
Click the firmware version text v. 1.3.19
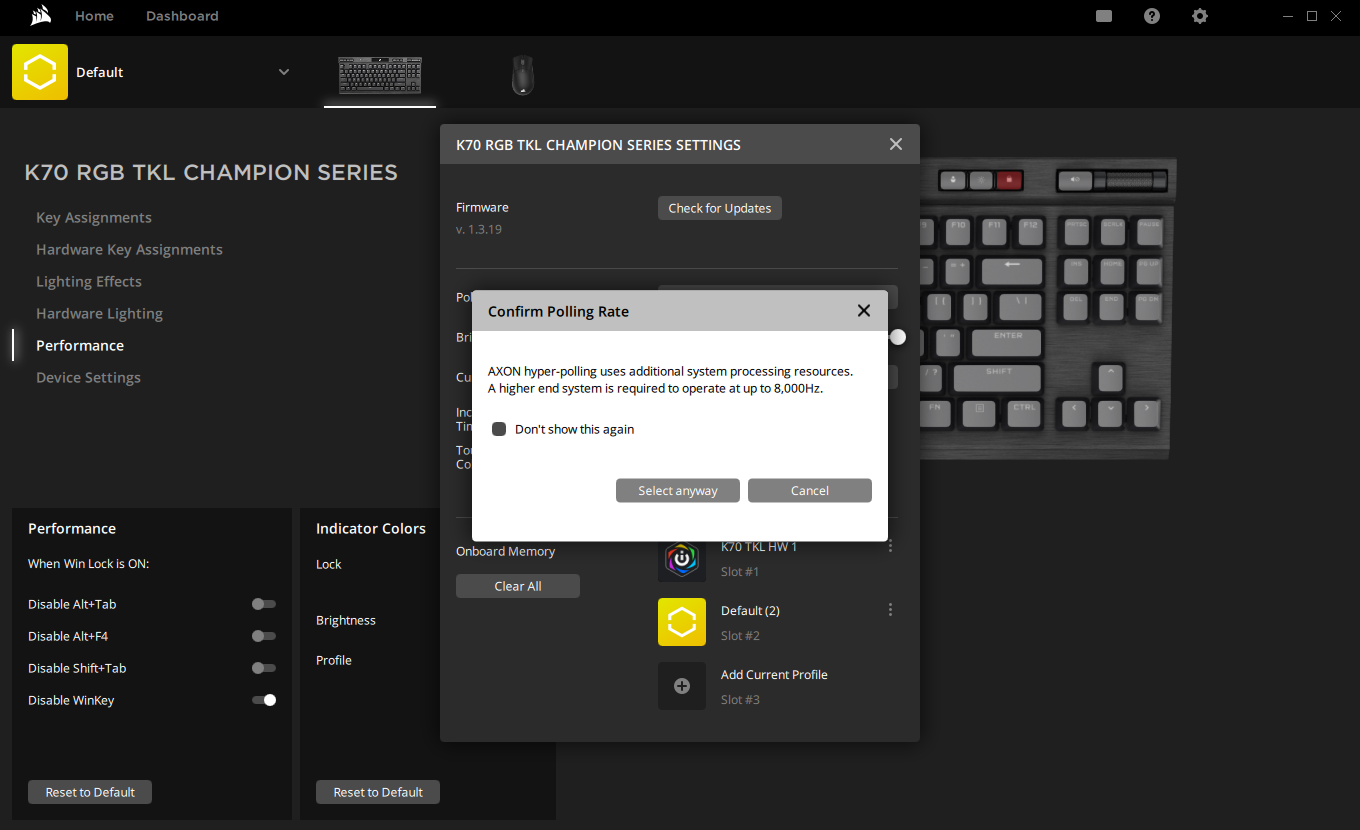(x=479, y=230)
